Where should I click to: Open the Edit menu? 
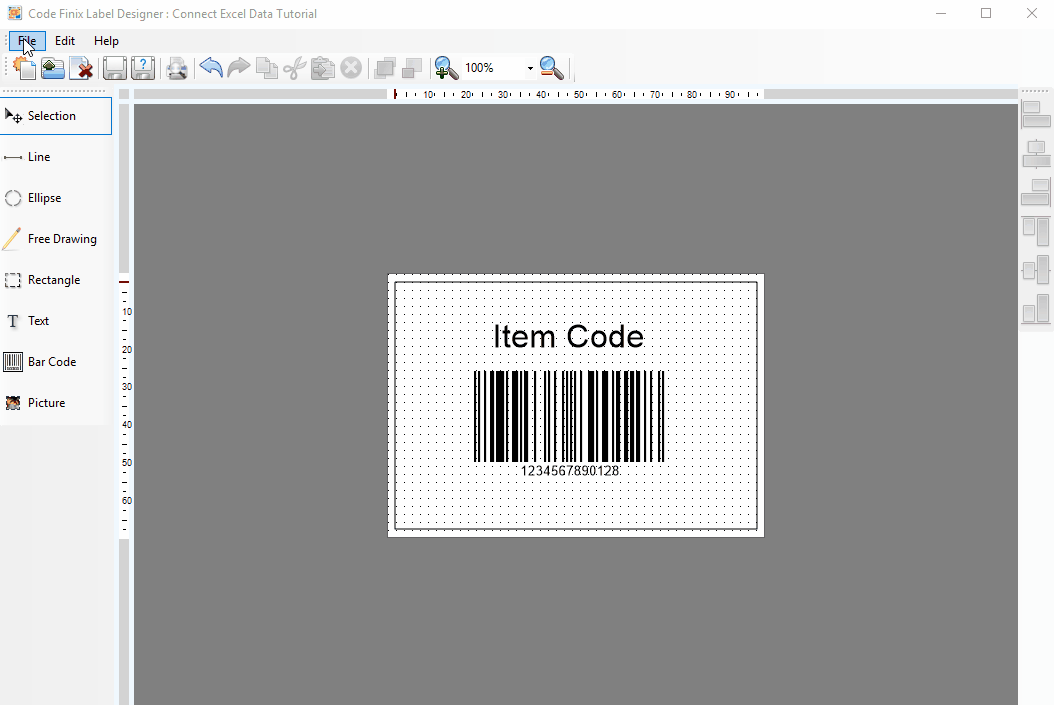[x=65, y=41]
